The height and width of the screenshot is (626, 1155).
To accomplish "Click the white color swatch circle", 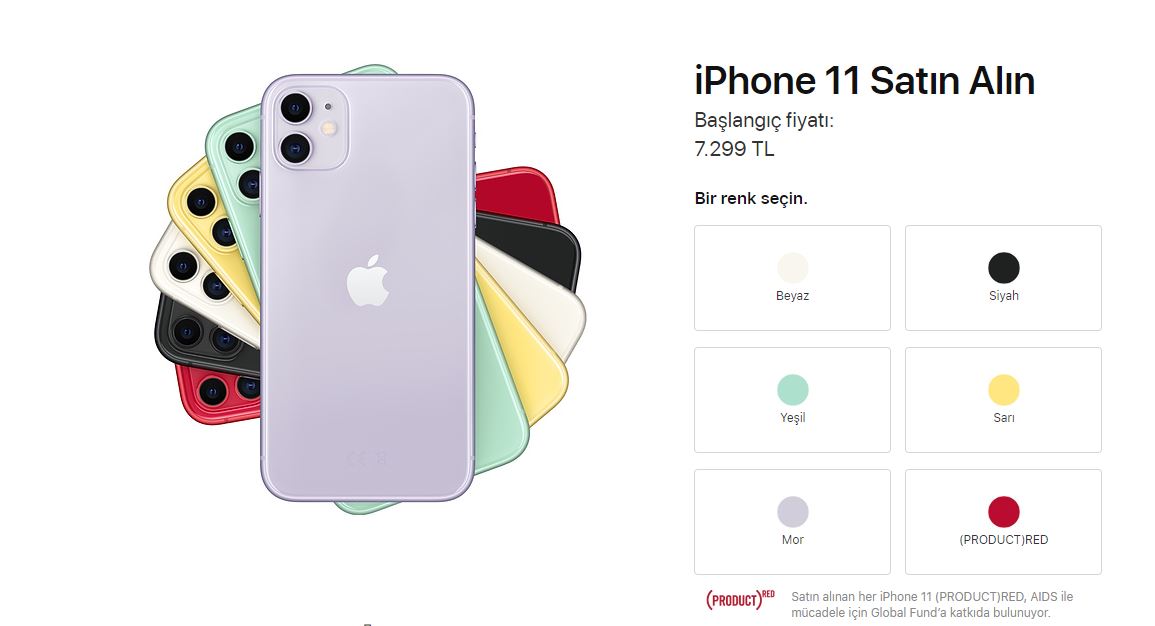I will [x=793, y=267].
